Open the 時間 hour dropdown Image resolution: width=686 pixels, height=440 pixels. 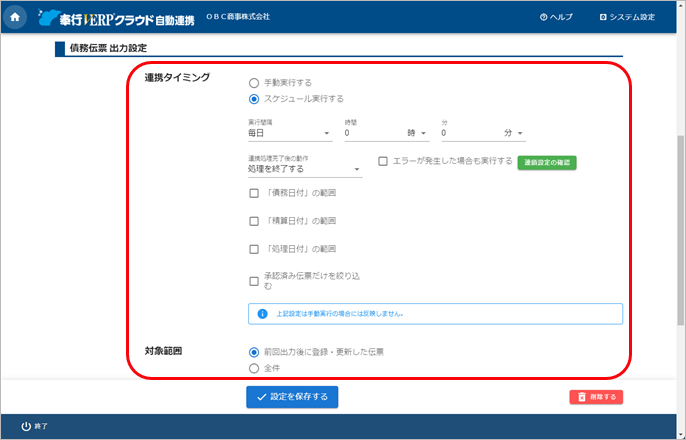click(387, 133)
